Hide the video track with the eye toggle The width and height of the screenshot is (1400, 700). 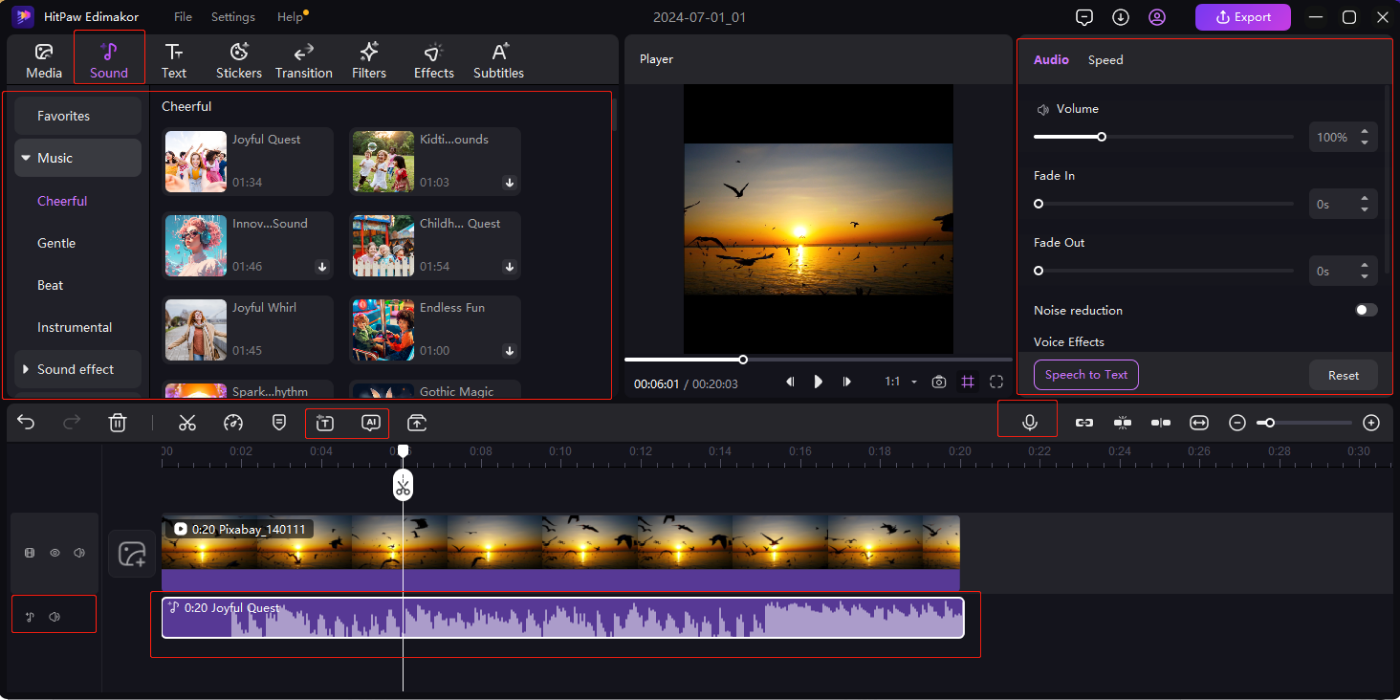click(x=54, y=552)
